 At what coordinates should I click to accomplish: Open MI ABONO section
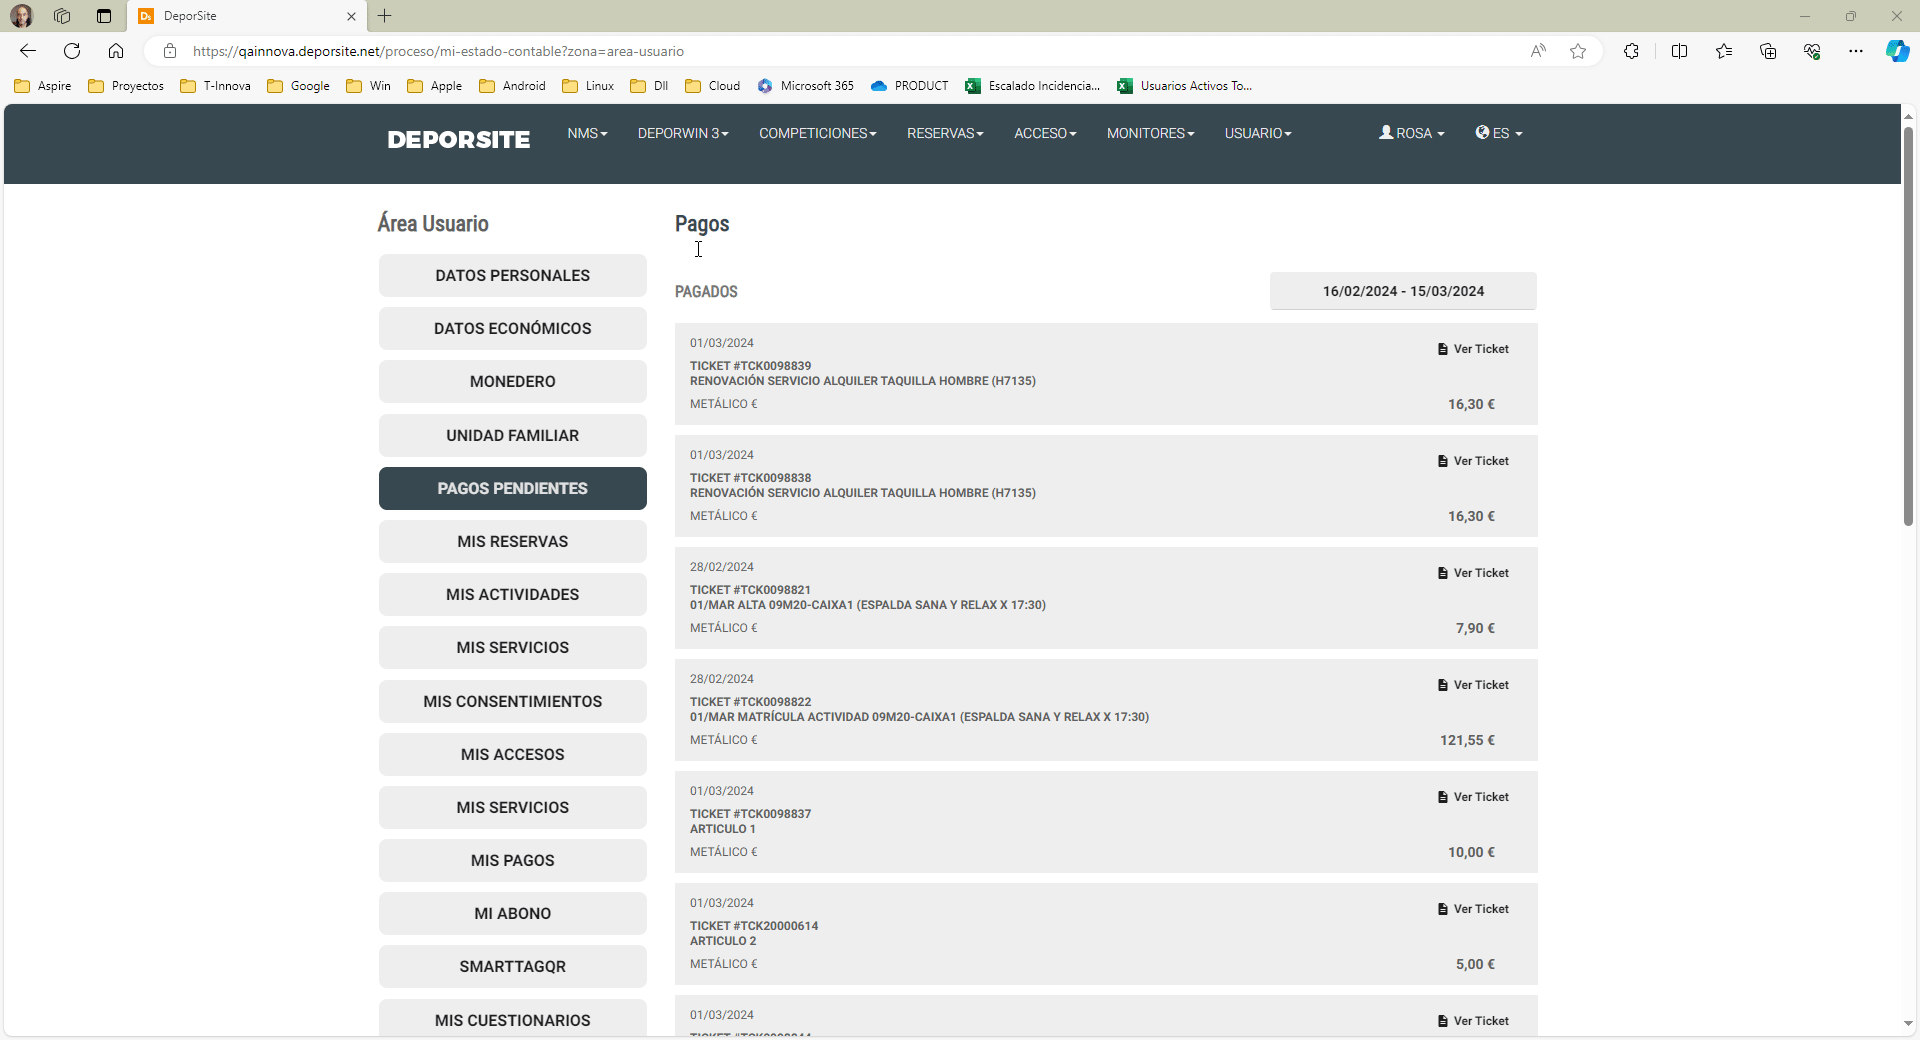(x=513, y=913)
